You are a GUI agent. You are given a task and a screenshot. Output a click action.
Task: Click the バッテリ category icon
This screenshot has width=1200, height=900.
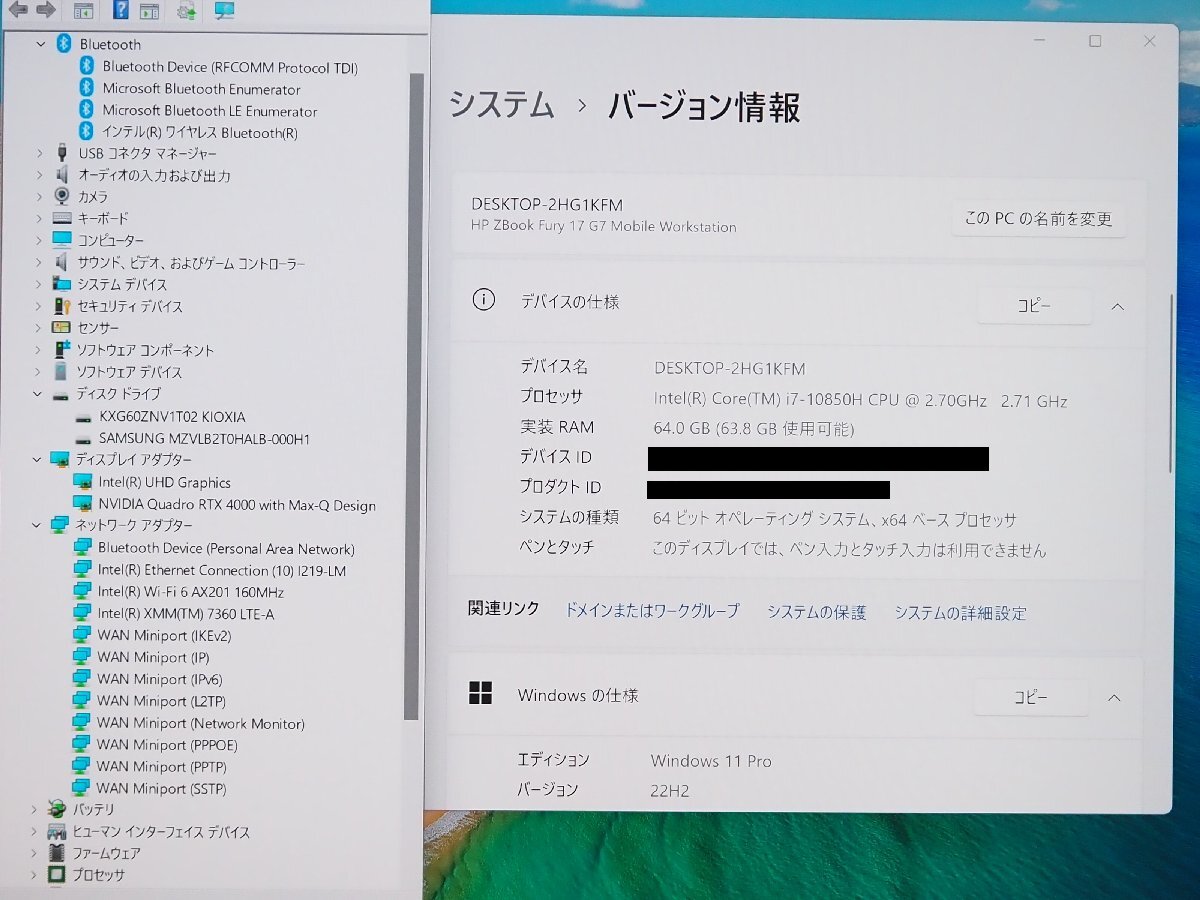click(x=56, y=809)
